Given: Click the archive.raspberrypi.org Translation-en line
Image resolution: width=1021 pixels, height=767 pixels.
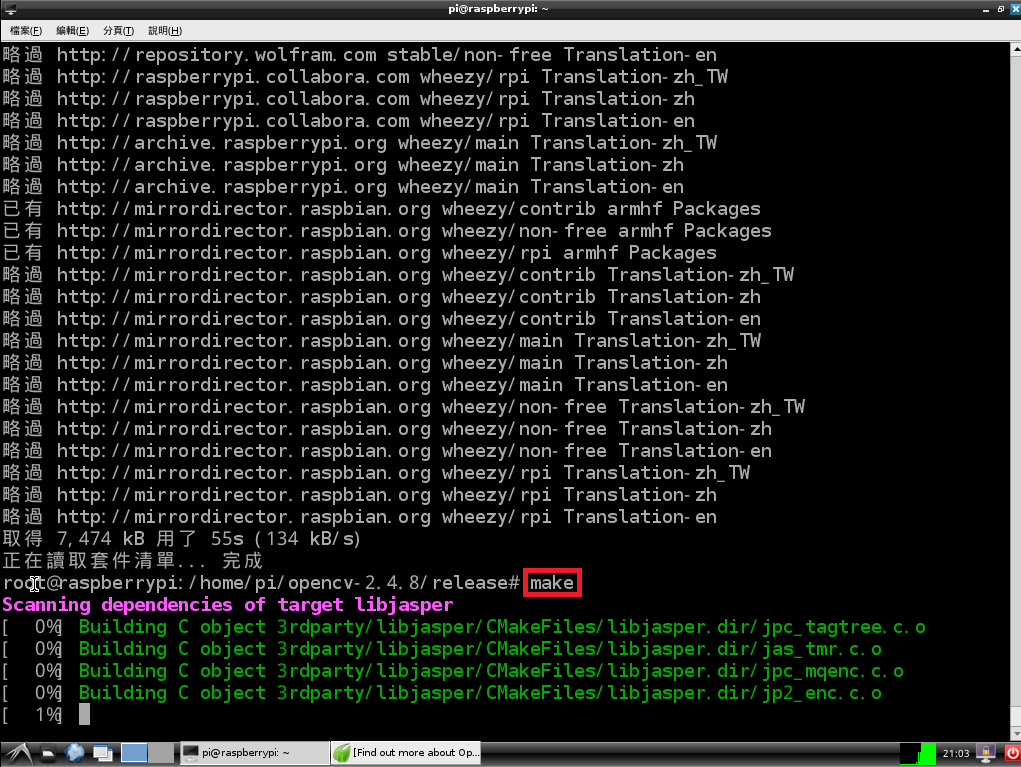Looking at the screenshot, I should (x=343, y=187).
